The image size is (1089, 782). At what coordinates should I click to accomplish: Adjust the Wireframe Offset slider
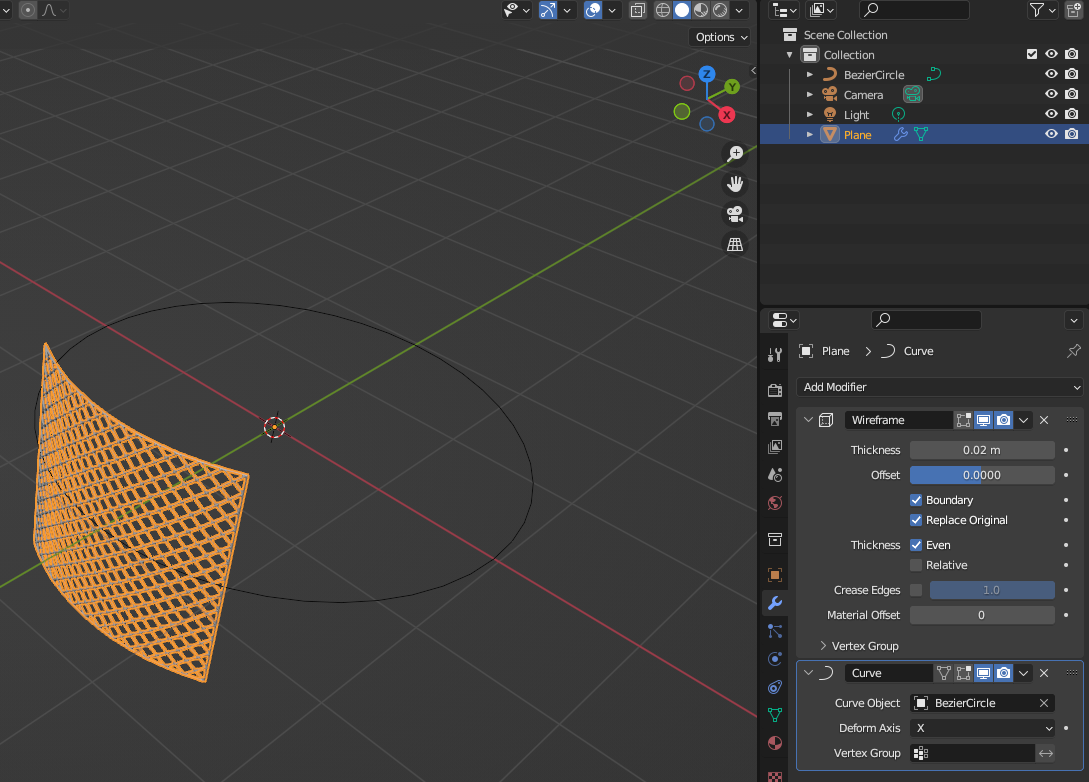point(982,475)
